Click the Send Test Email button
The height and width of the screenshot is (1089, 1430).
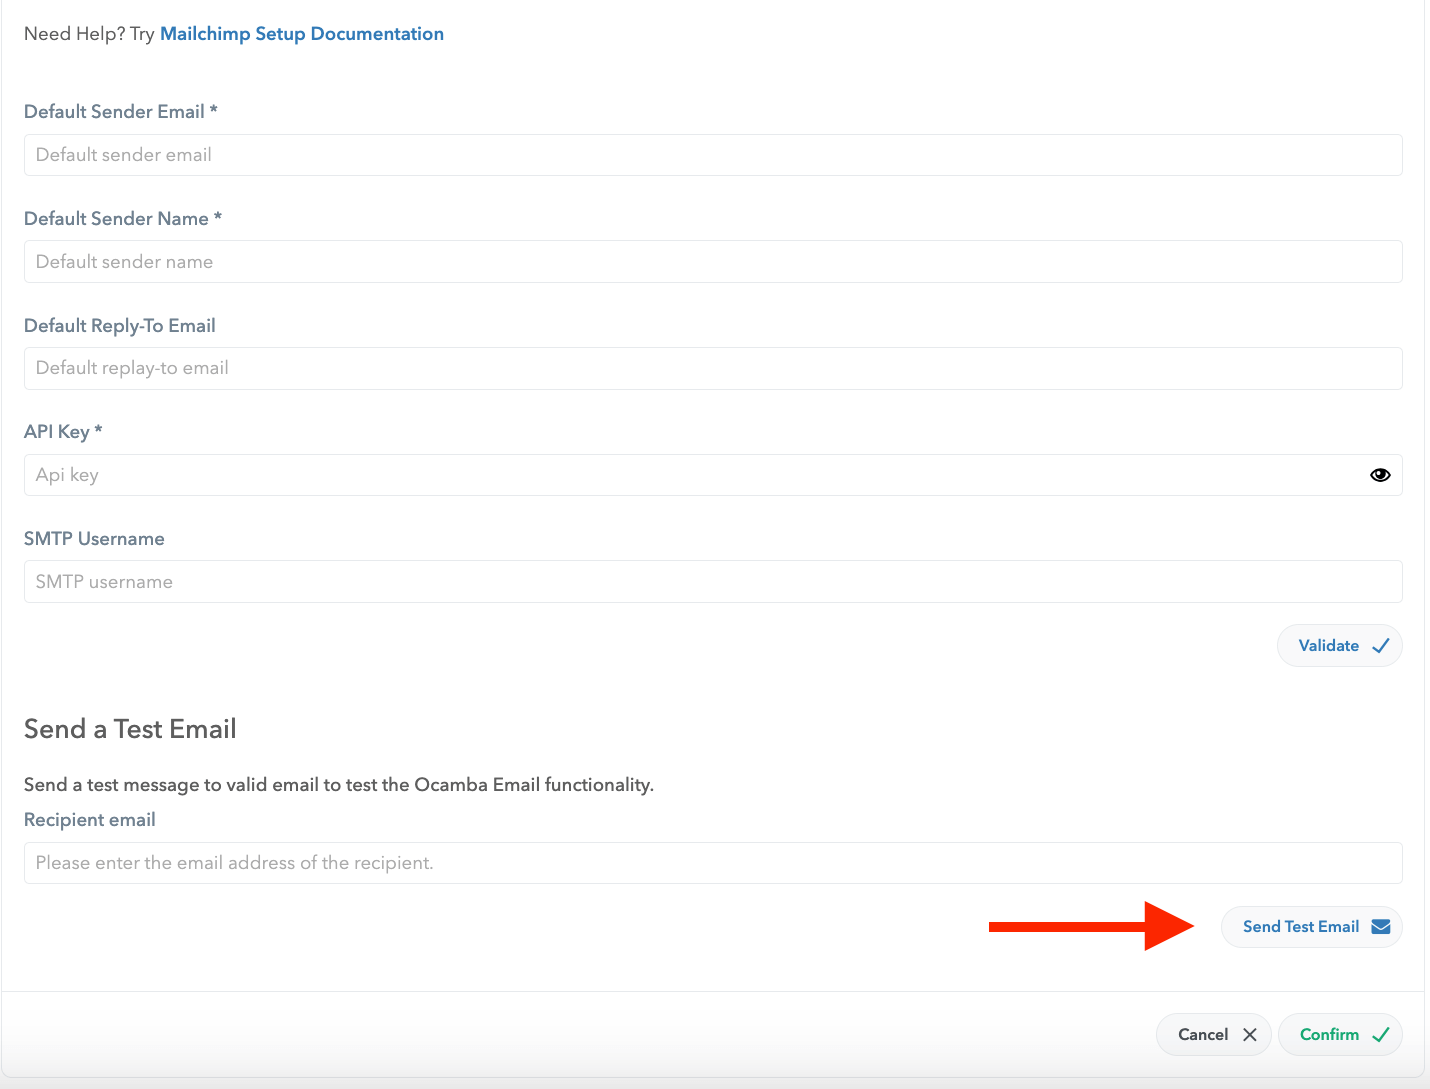pos(1312,927)
